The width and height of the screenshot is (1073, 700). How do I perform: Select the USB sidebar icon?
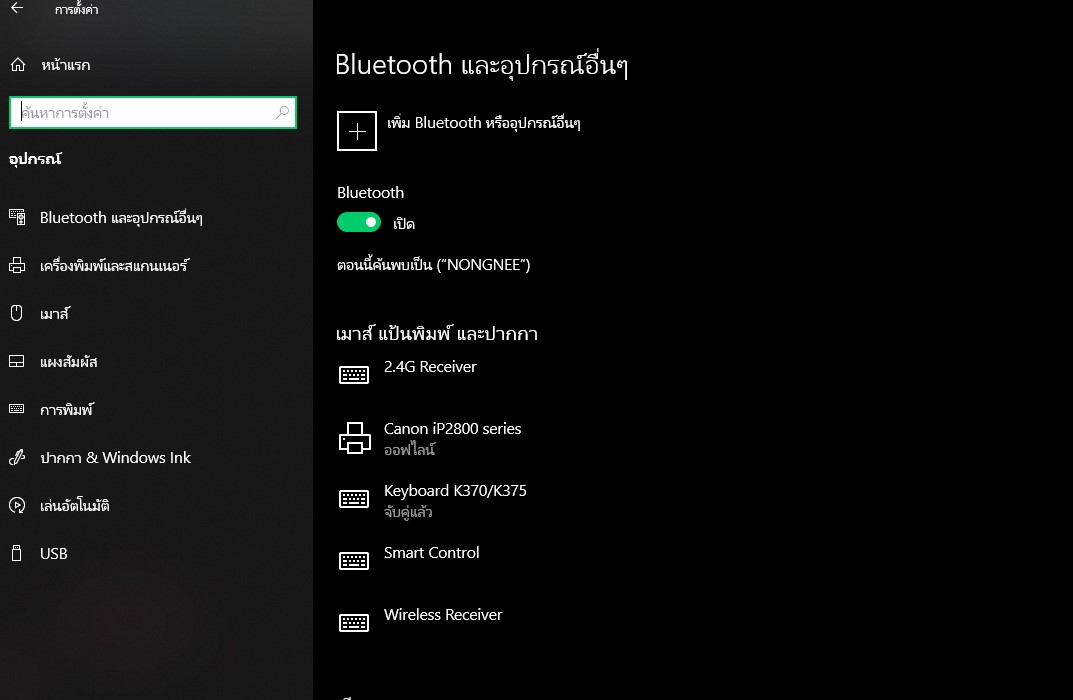(17, 553)
